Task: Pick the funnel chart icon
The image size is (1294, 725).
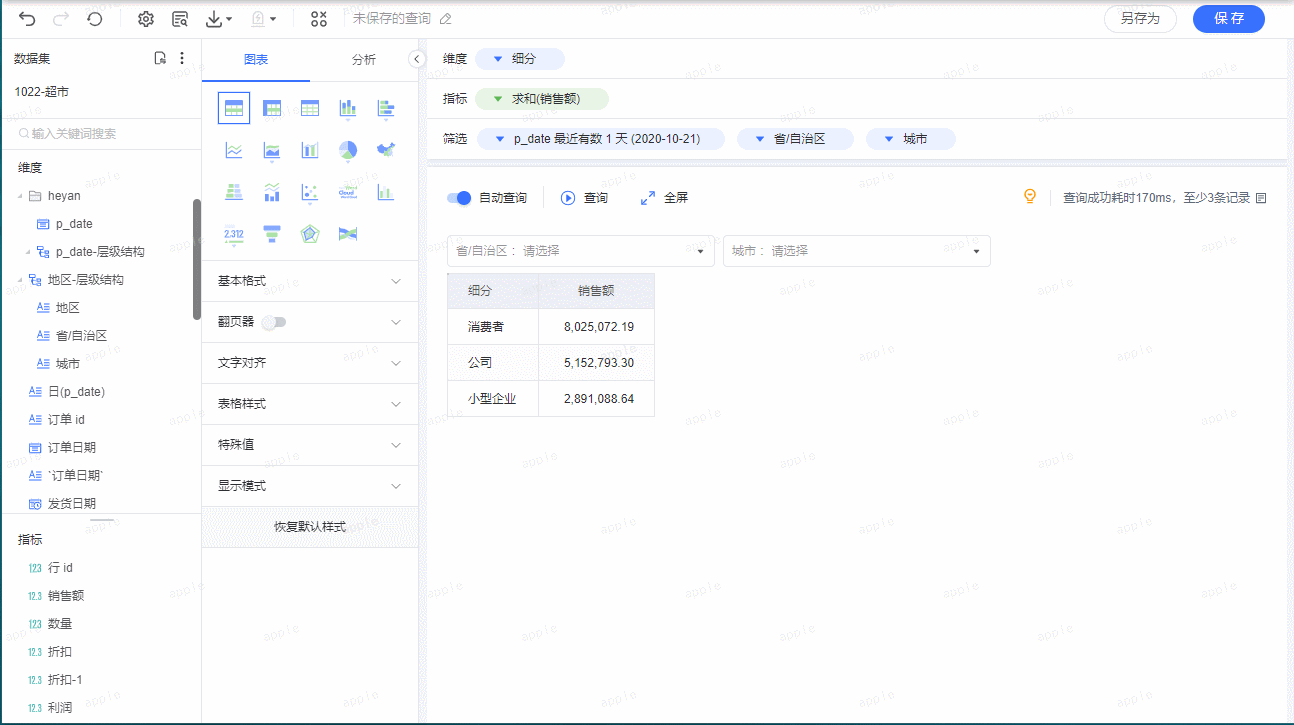Action: (x=272, y=234)
